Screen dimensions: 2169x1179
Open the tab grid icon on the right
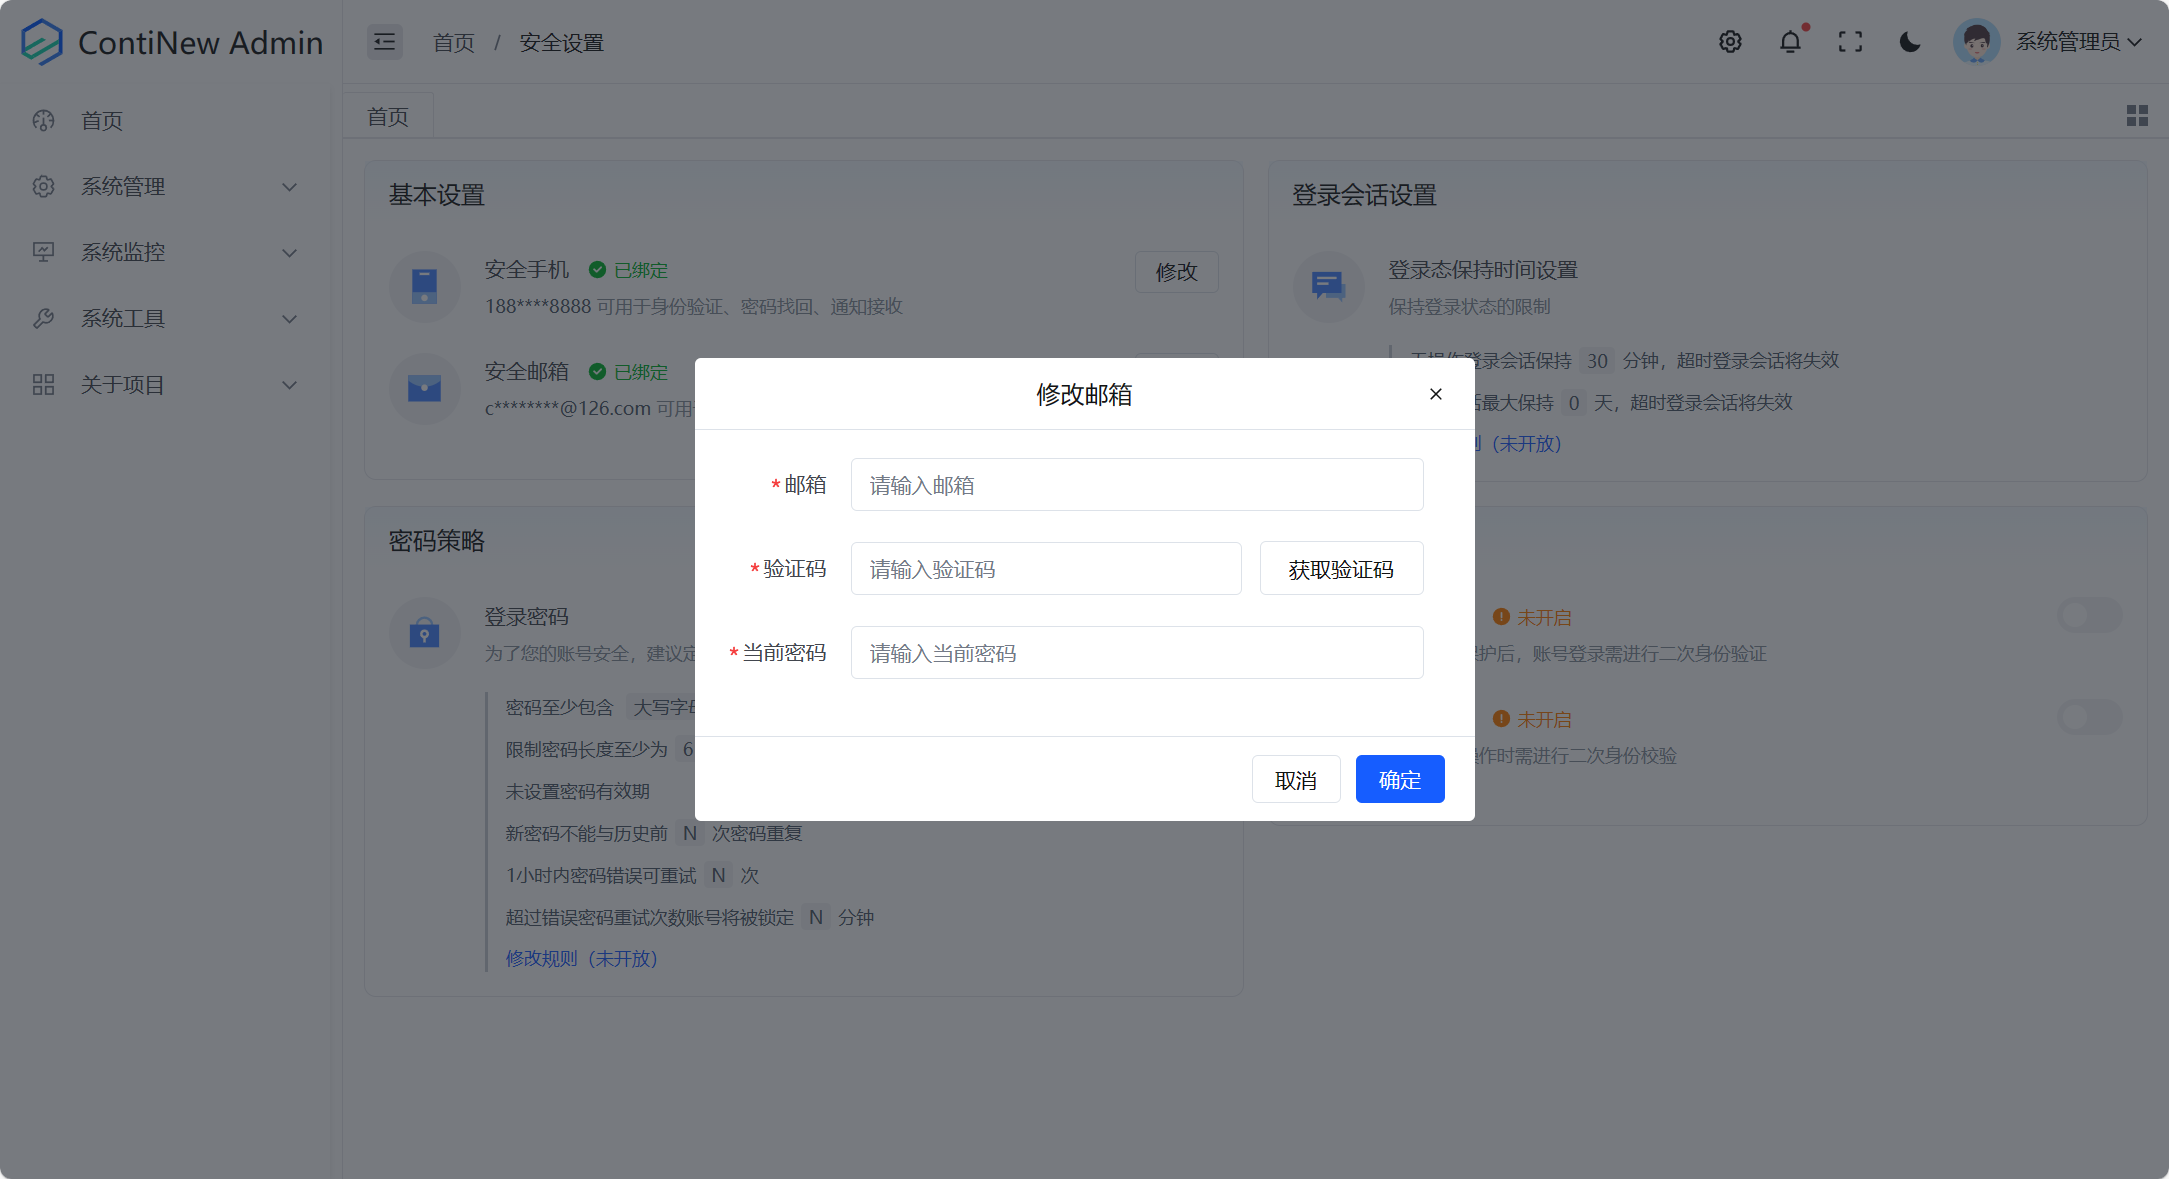coord(2137,115)
